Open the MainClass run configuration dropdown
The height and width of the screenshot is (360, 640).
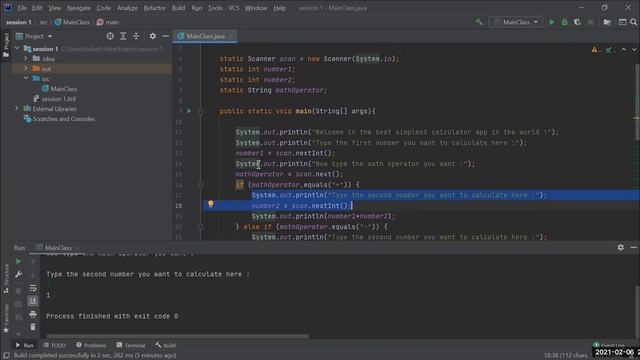pos(516,22)
